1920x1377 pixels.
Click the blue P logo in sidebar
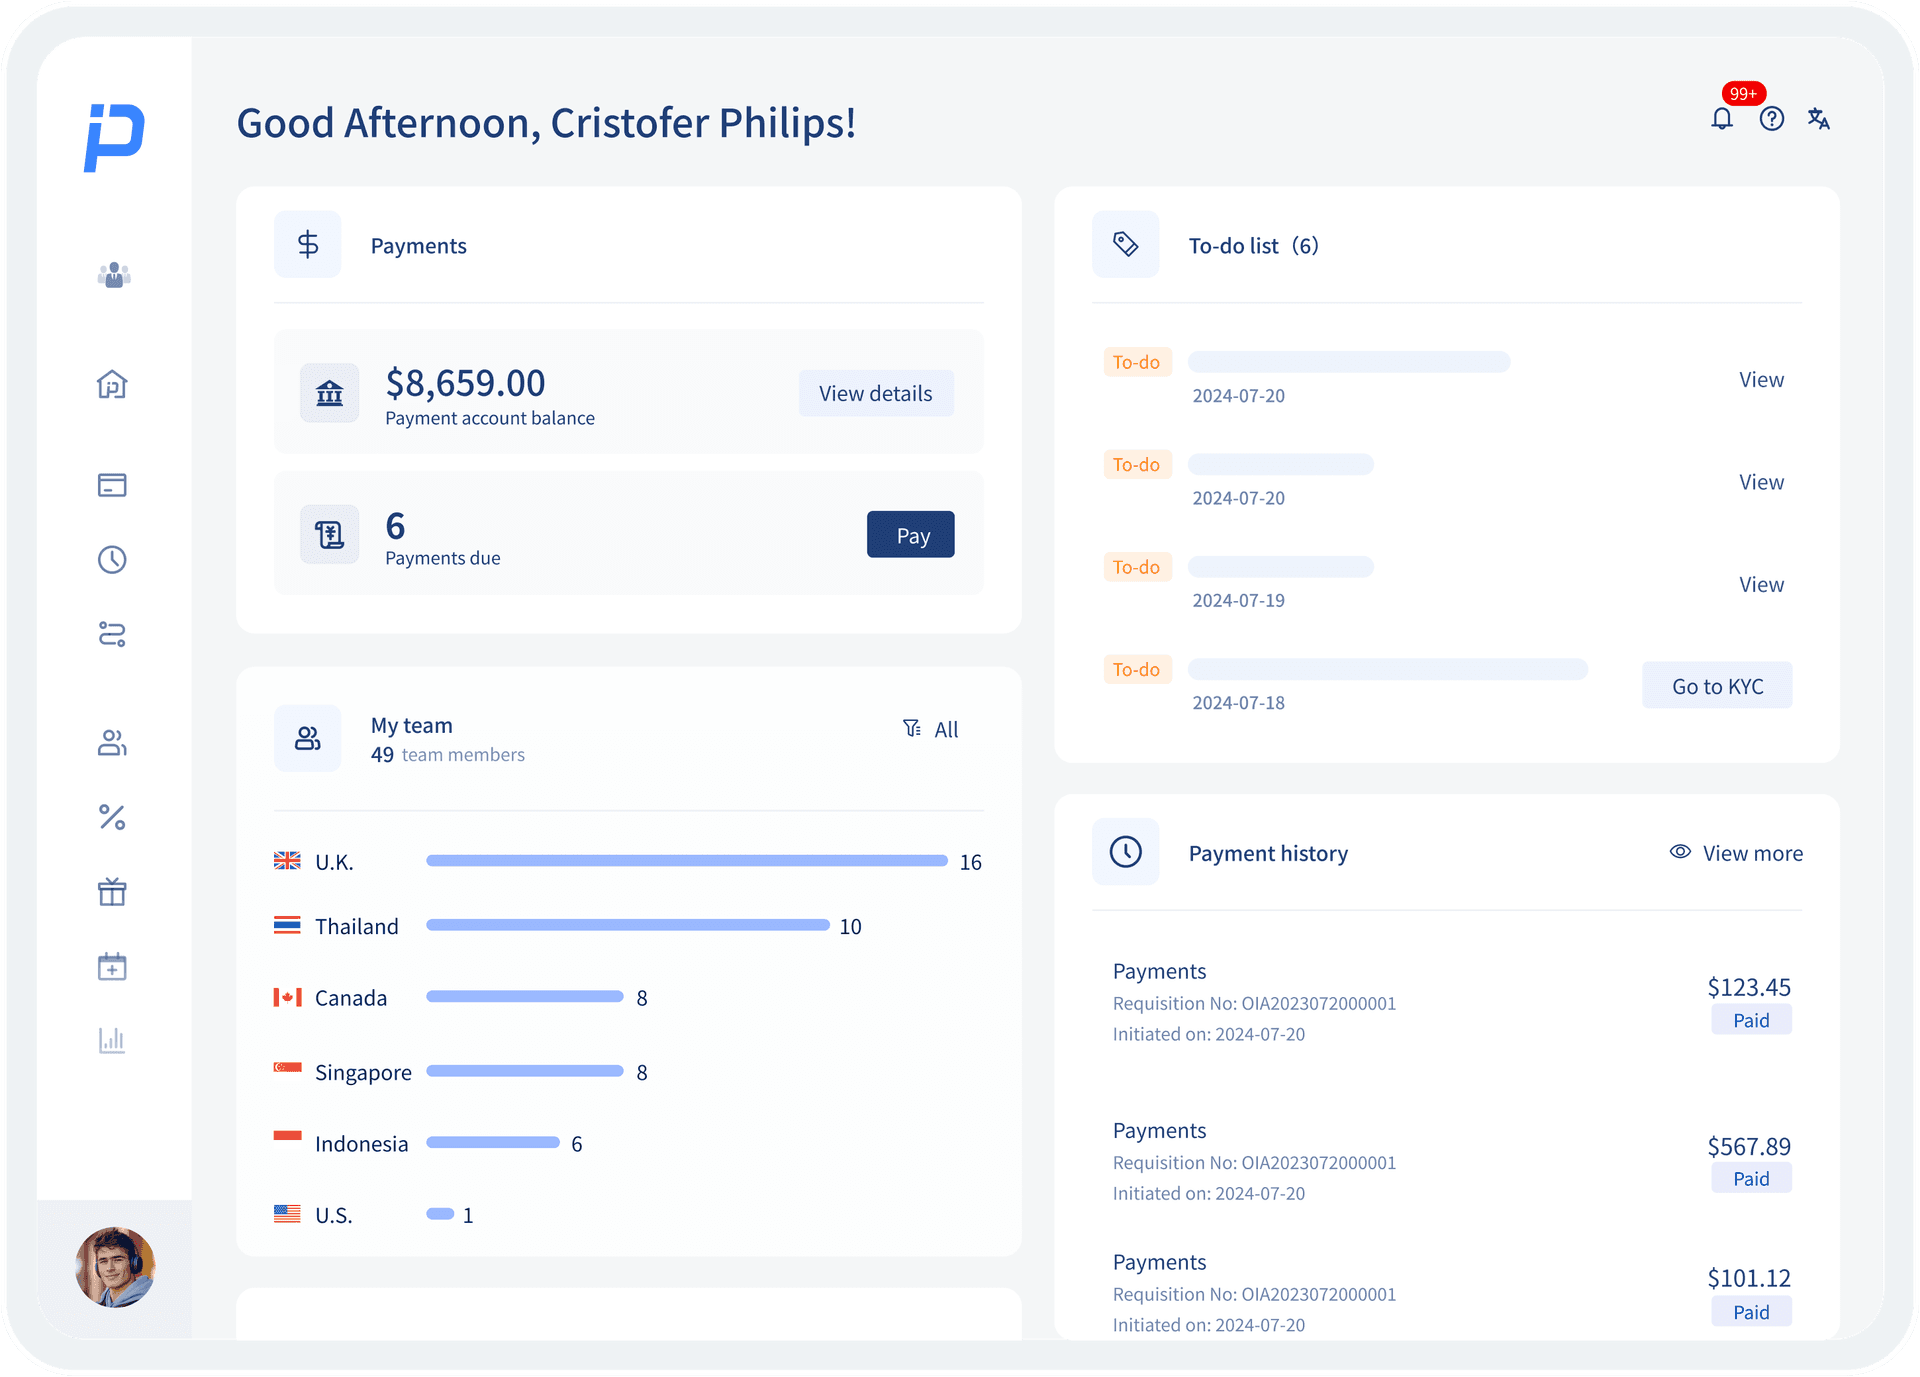[x=114, y=137]
